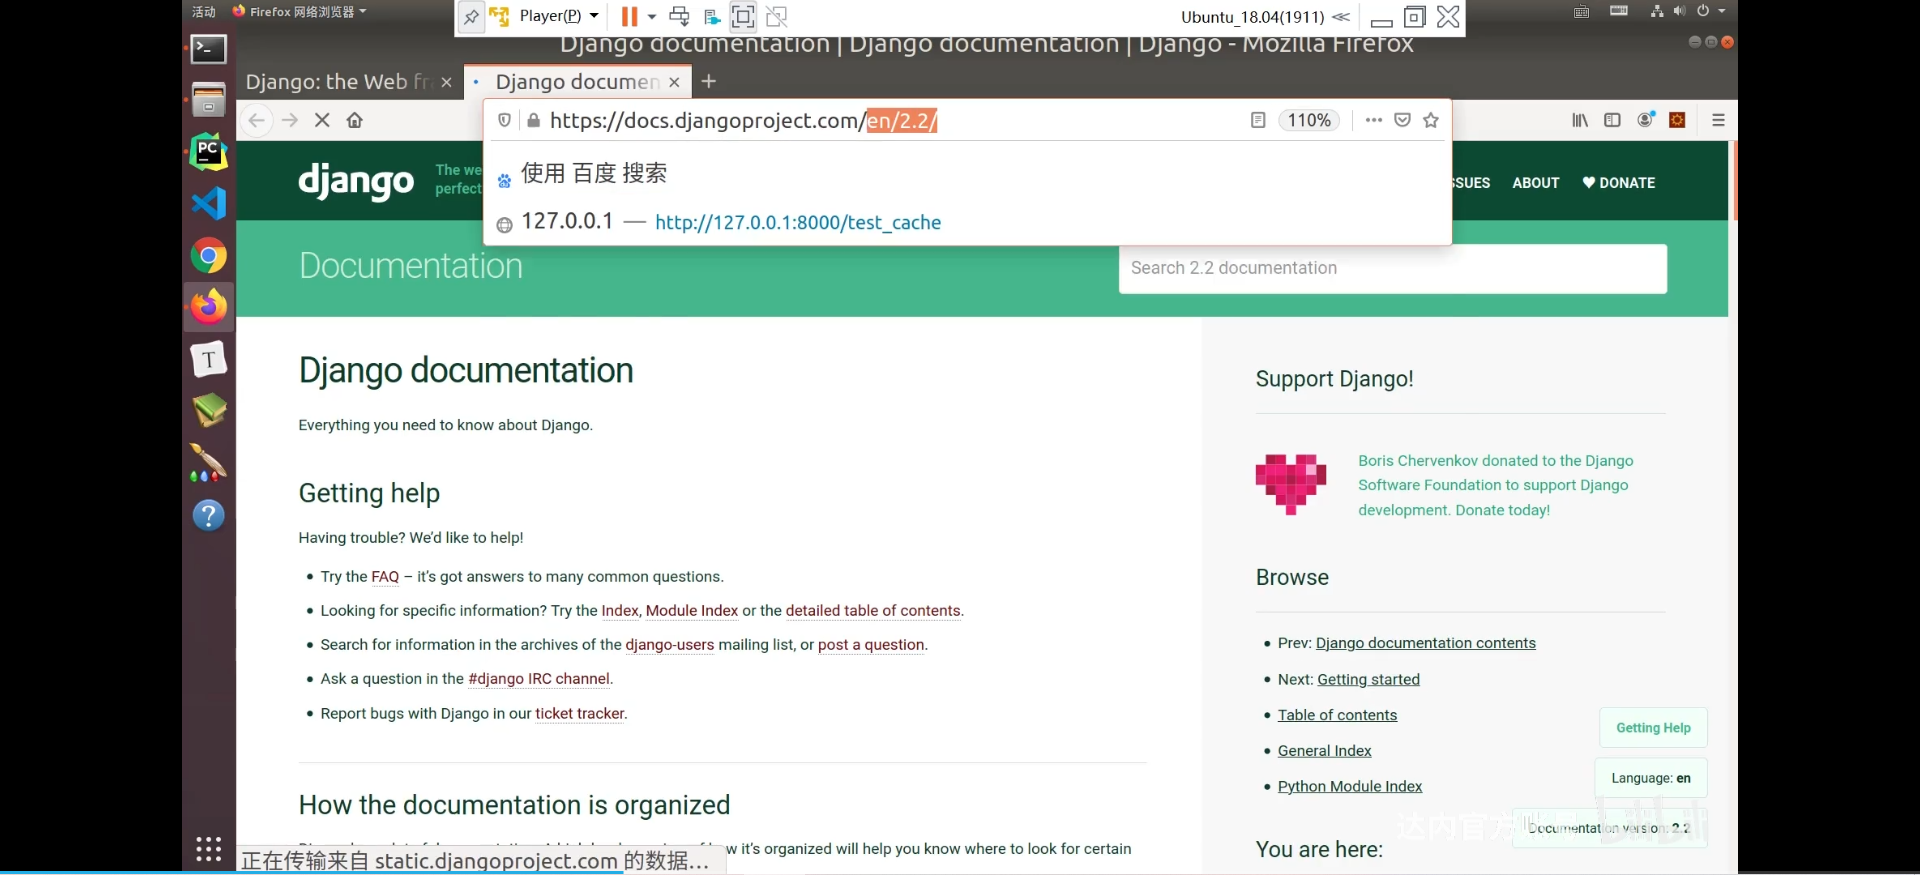Open the ABOUT navigation link

click(x=1535, y=183)
